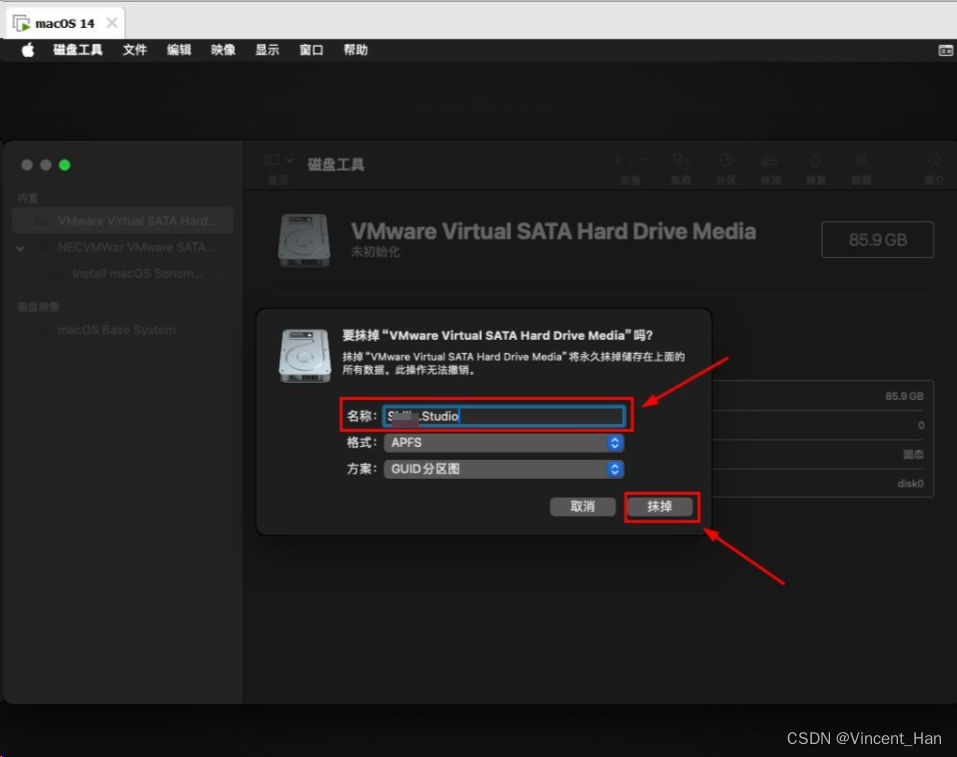The width and height of the screenshot is (957, 757).
Task: Click the 急救 First Aid toolbar icon
Action: 681,161
